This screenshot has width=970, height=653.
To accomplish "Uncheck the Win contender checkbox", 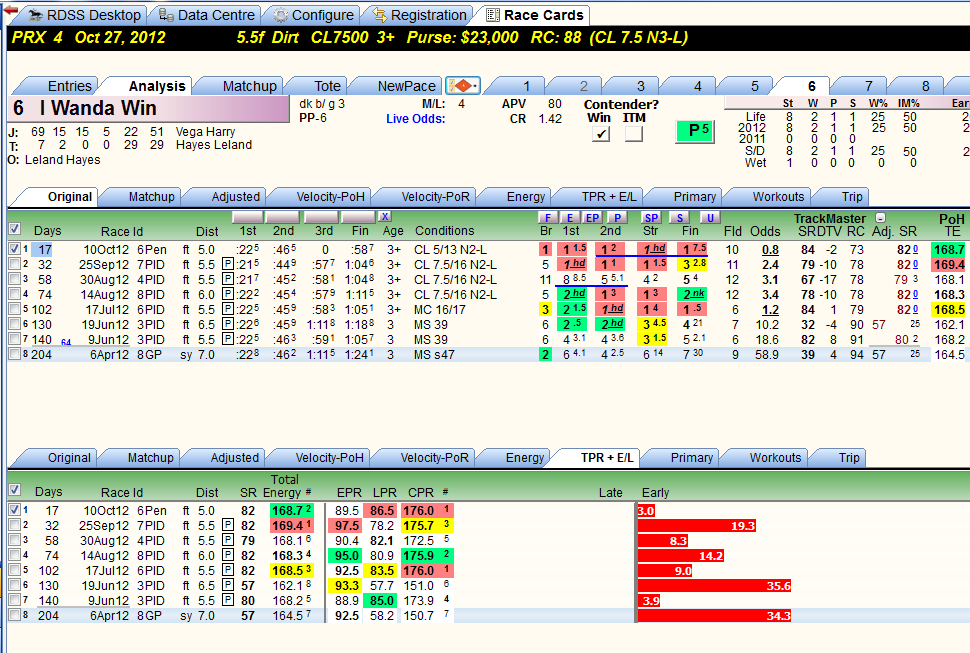I will tap(600, 134).
